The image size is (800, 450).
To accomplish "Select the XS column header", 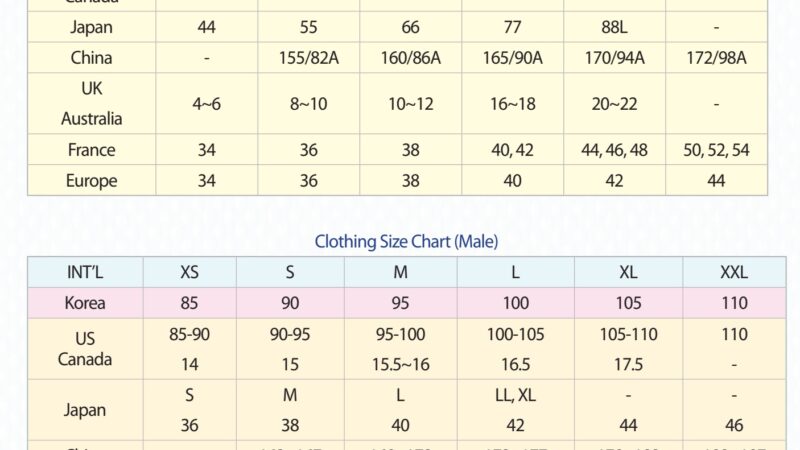I will click(189, 272).
